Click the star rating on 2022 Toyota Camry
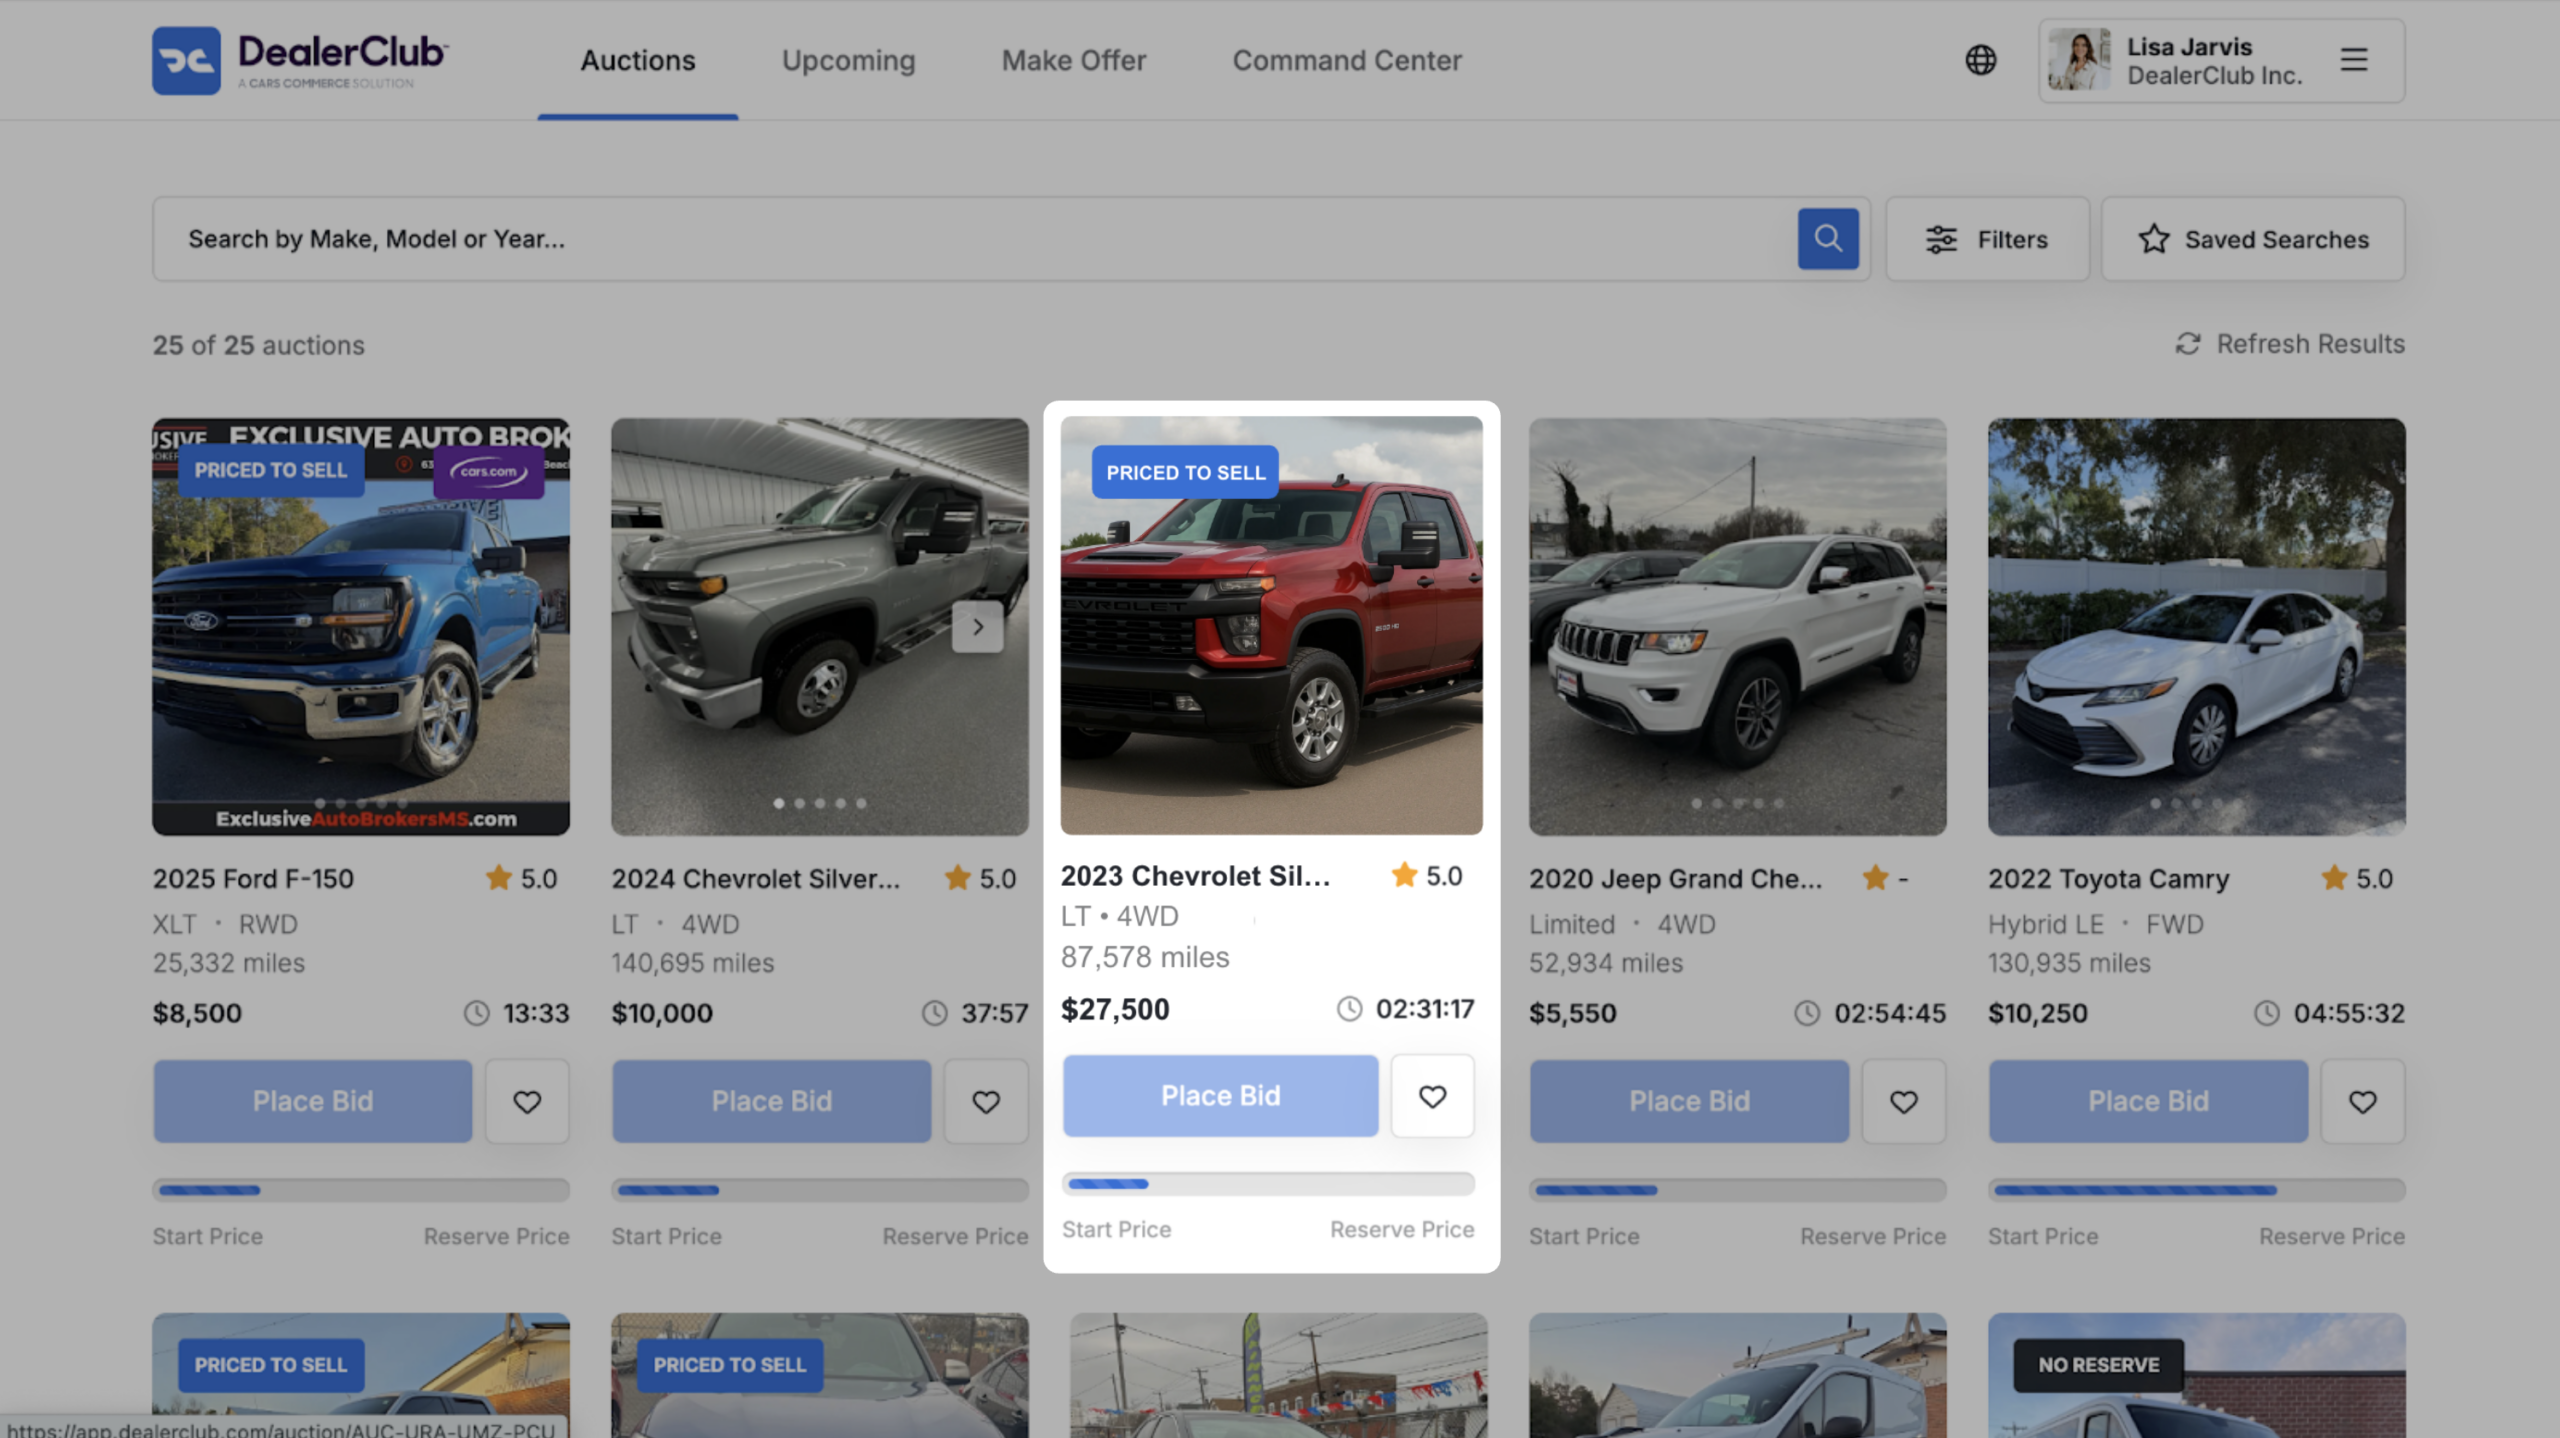Image resolution: width=2560 pixels, height=1438 pixels. click(2357, 878)
